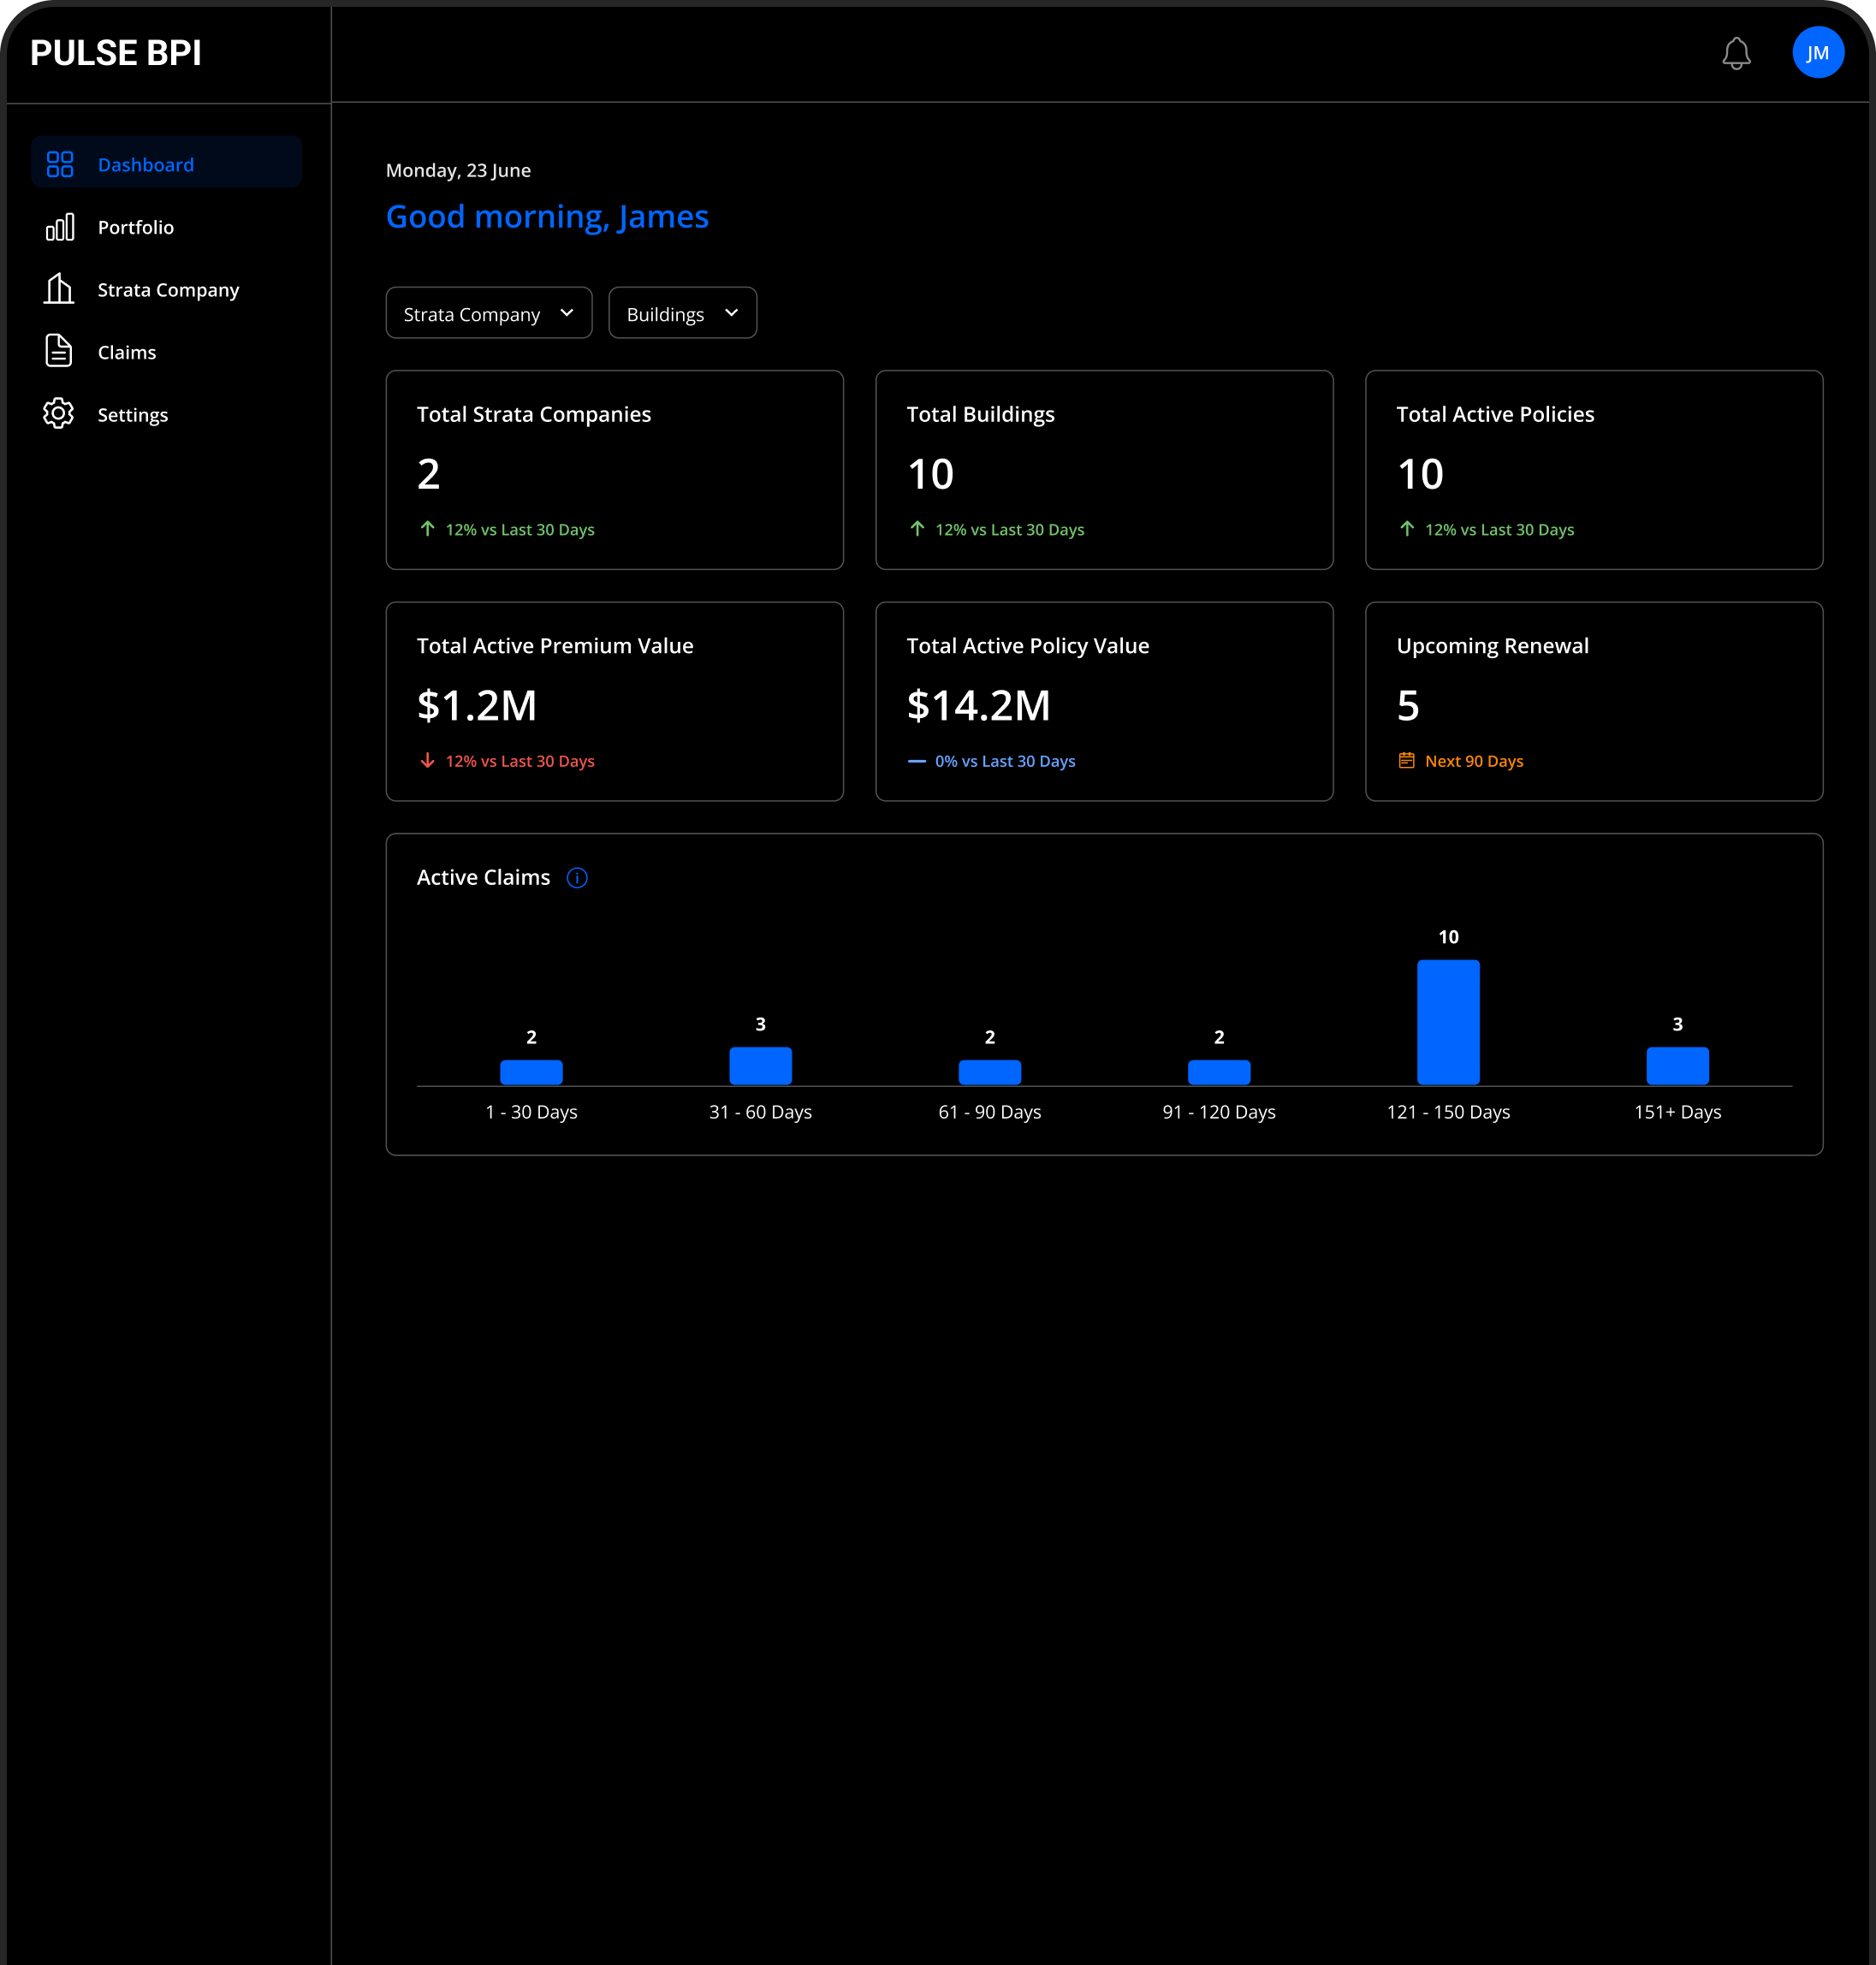1876x1965 pixels.
Task: Open the Strata Company filter dropdown
Action: 489,313
